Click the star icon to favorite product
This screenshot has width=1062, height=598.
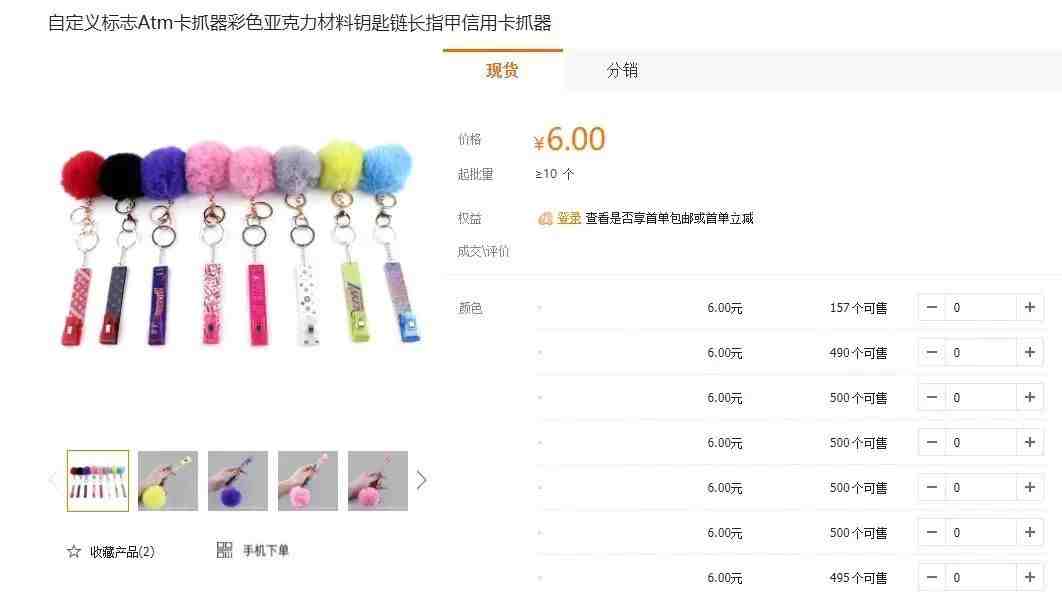tap(74, 551)
